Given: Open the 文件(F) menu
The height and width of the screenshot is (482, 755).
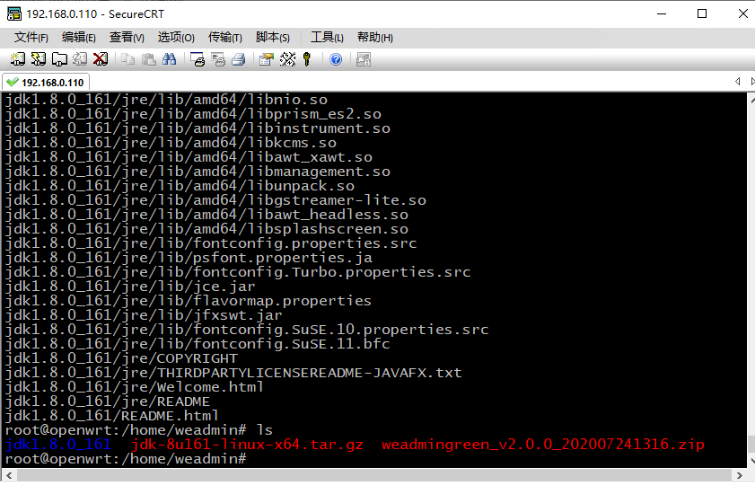Looking at the screenshot, I should click(x=31, y=37).
